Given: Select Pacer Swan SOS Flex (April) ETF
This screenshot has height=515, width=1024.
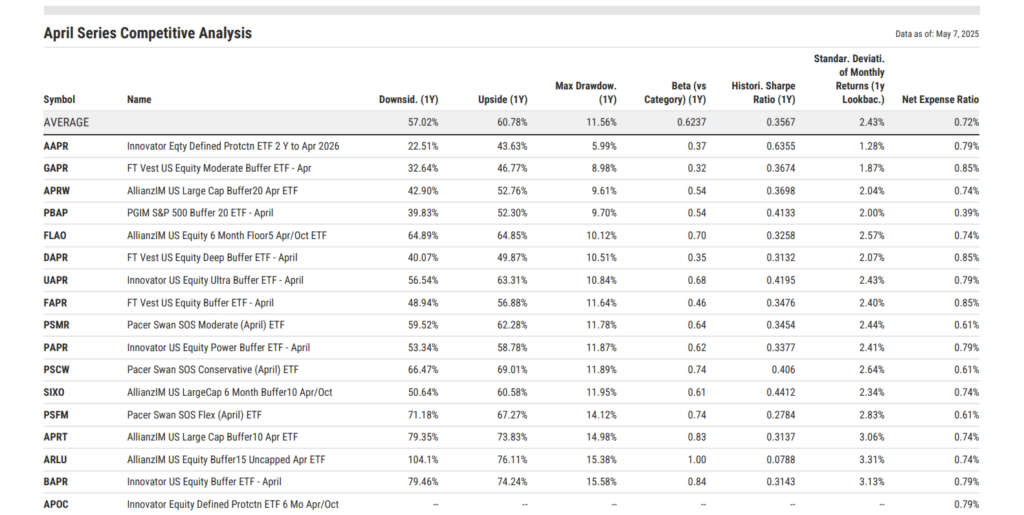Looking at the screenshot, I should tap(194, 415).
